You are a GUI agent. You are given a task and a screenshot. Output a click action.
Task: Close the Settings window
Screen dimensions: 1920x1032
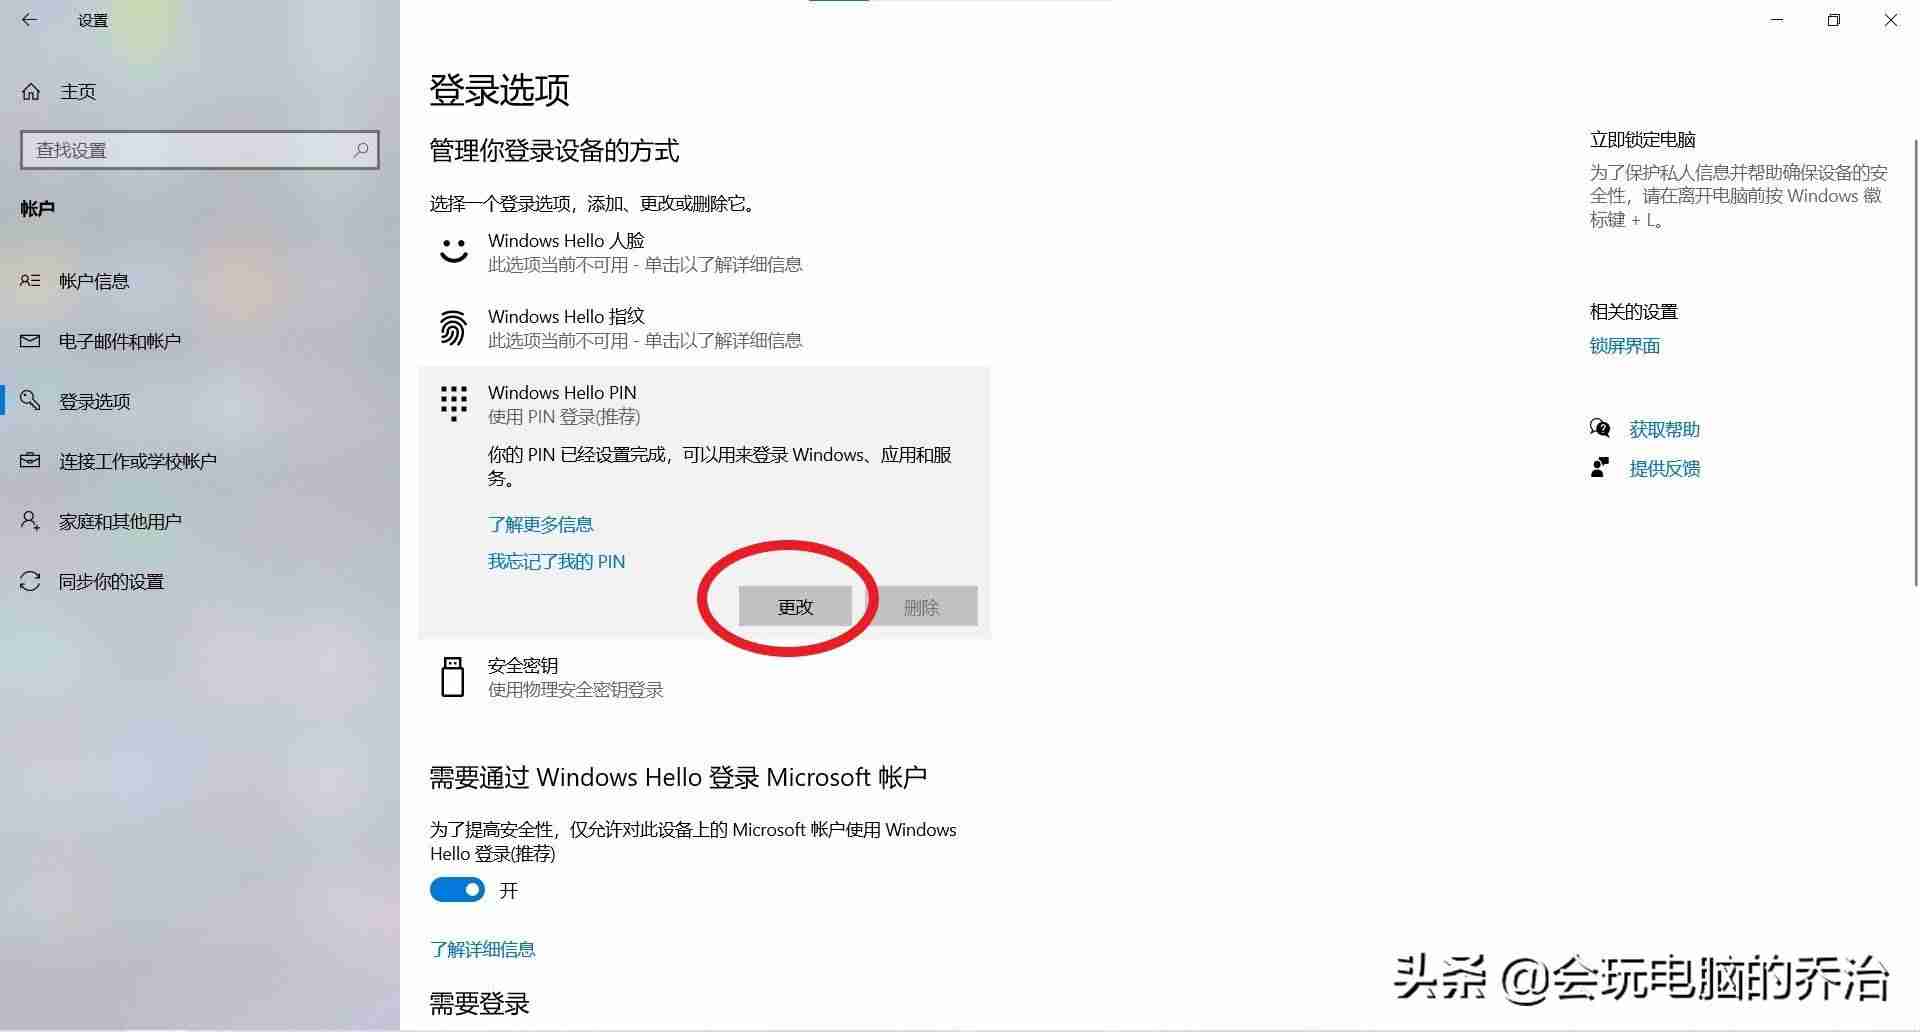1891,20
